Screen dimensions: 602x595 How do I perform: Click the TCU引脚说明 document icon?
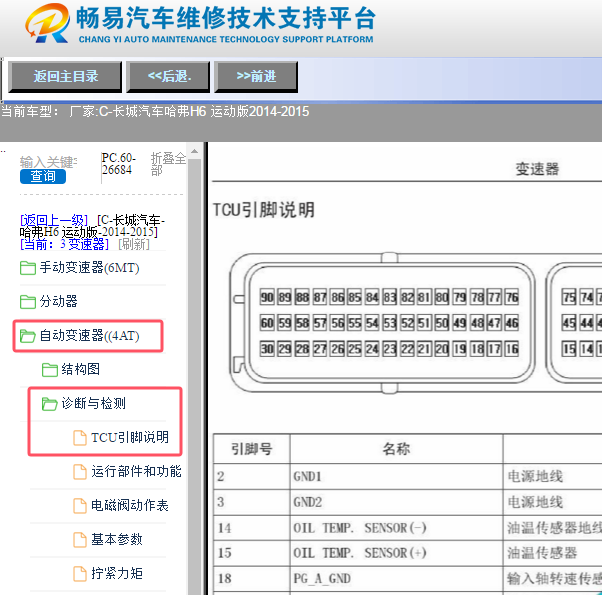[x=80, y=438]
